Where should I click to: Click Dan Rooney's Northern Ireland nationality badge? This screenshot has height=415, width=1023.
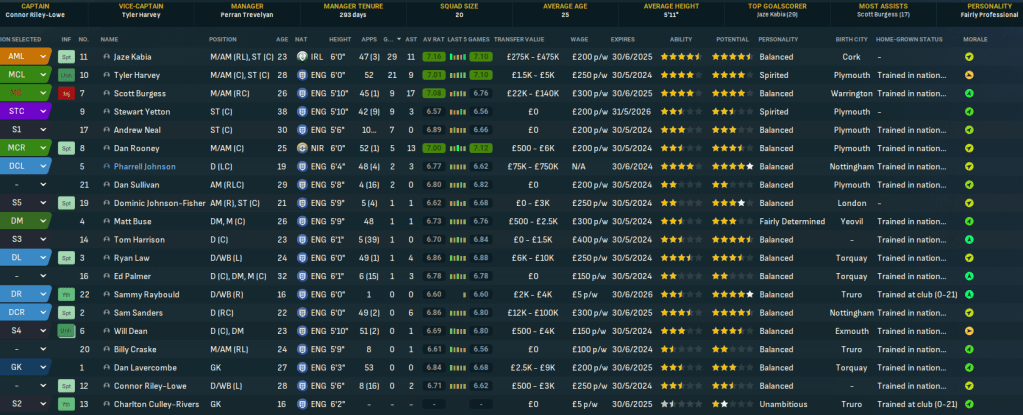(301, 148)
